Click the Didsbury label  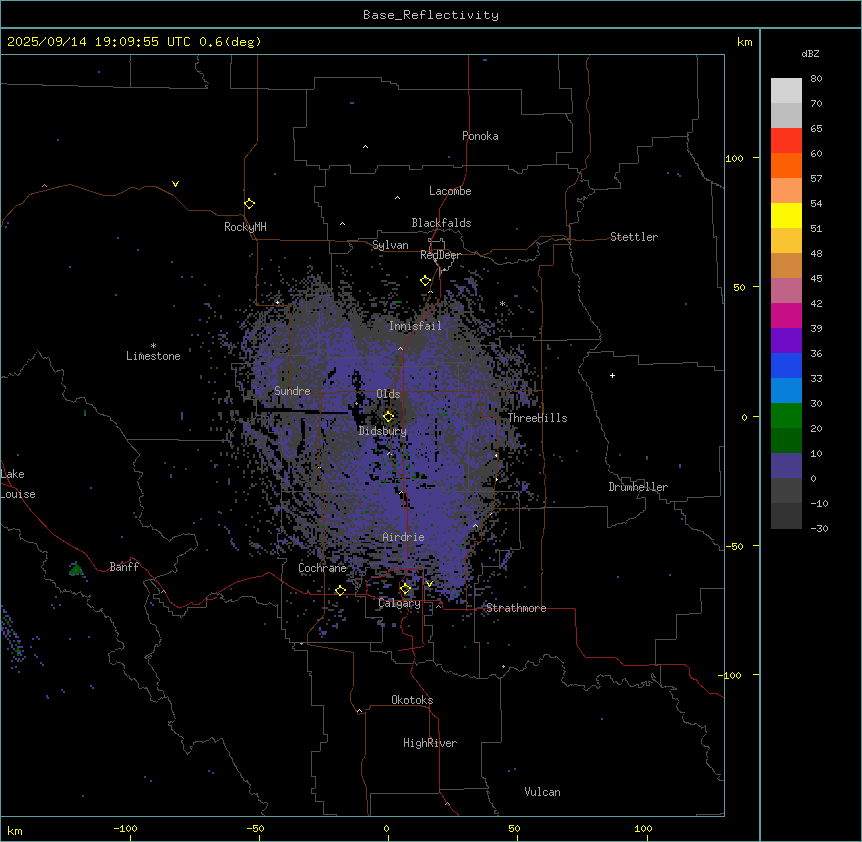point(383,431)
